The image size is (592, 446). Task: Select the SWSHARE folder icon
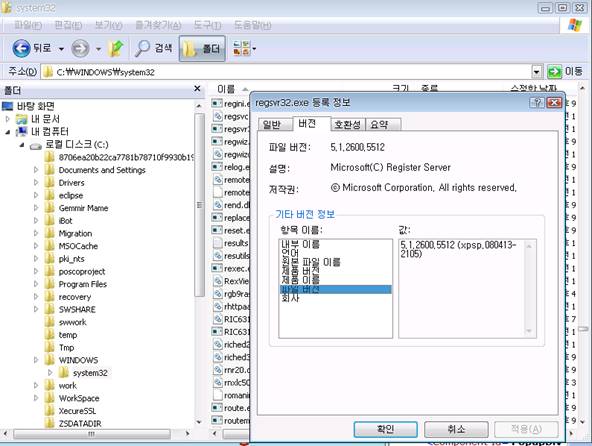49,309
